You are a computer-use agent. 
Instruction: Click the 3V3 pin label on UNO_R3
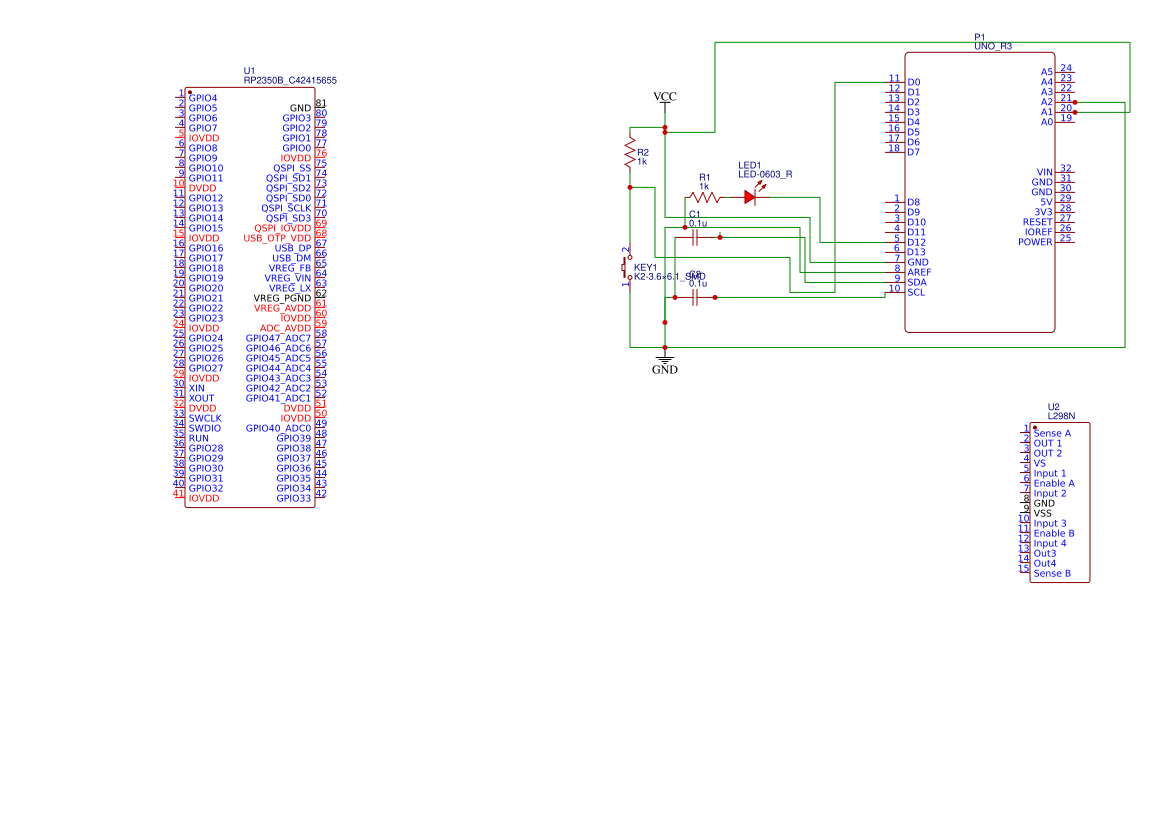(1043, 212)
